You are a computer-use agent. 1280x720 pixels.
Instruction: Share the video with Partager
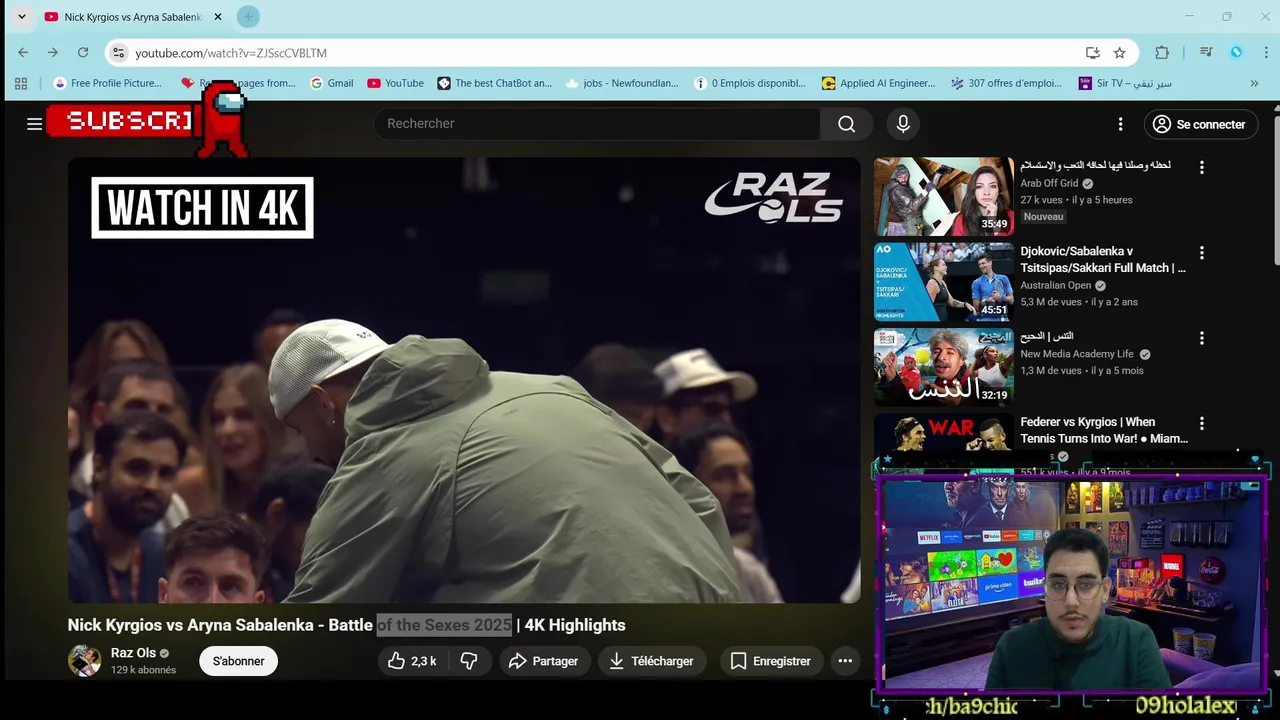(x=543, y=661)
